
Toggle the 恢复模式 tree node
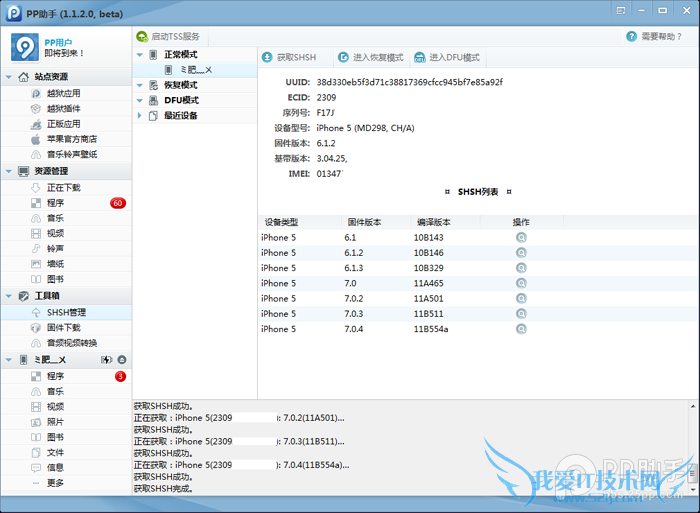139,85
